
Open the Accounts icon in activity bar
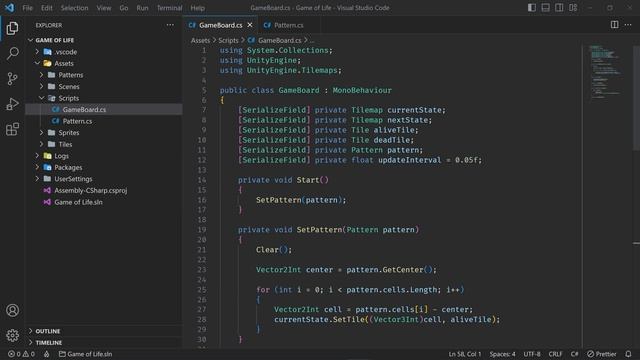[12, 310]
